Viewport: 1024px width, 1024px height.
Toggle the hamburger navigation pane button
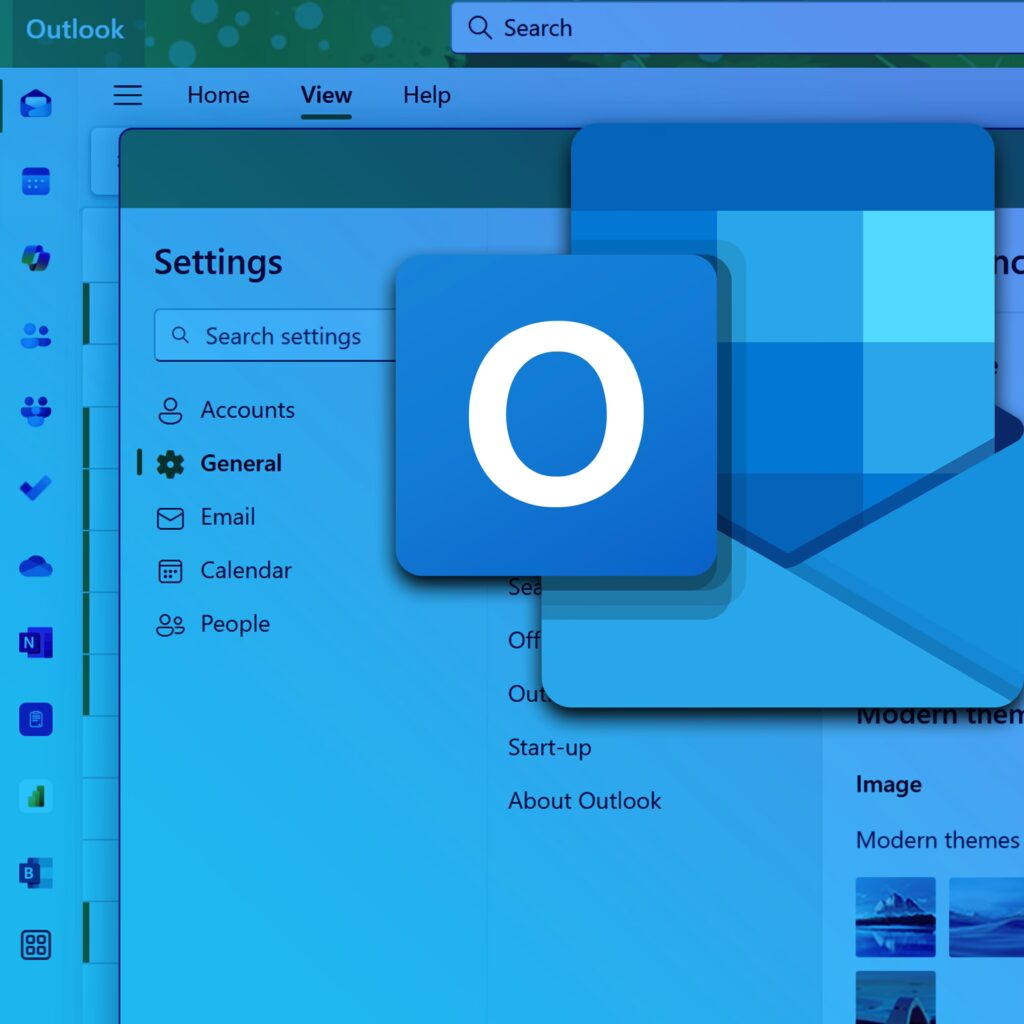click(x=127, y=96)
